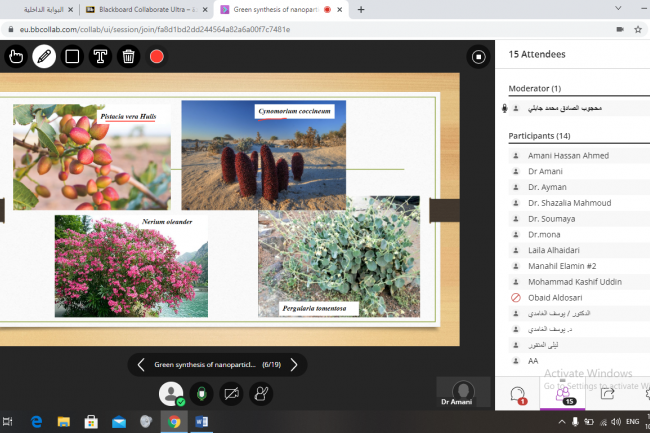This screenshot has height=433, width=650.
Task: Advance to next slide arrow
Action: [294, 365]
